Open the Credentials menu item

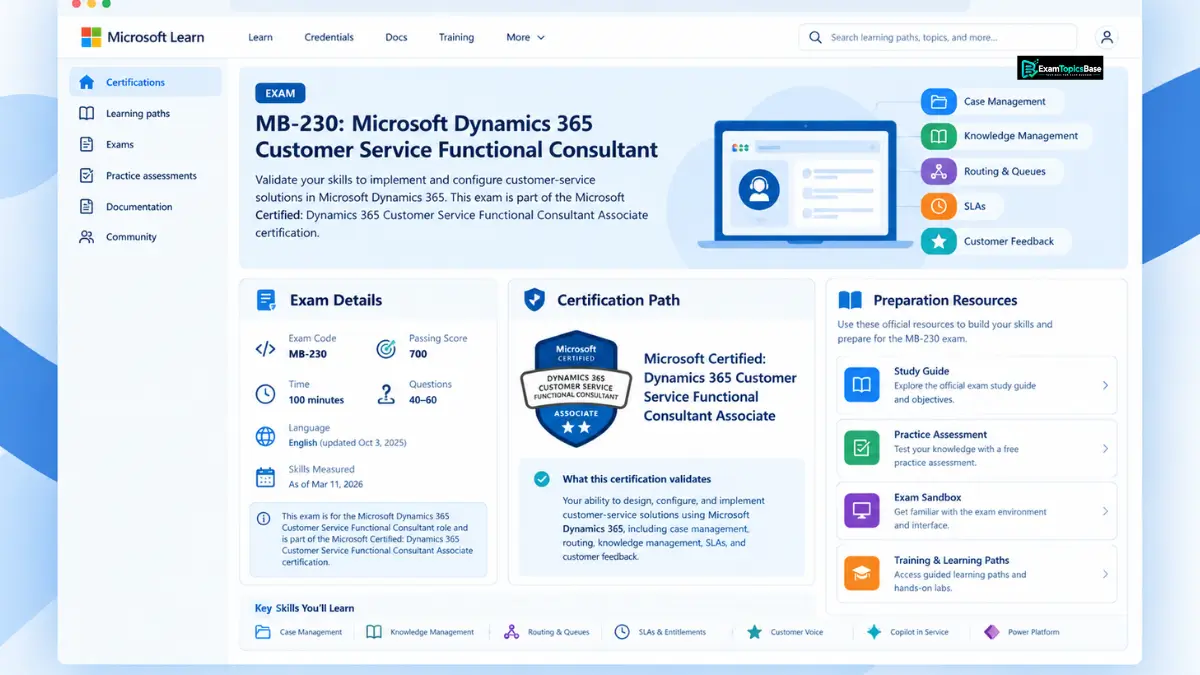click(x=329, y=37)
